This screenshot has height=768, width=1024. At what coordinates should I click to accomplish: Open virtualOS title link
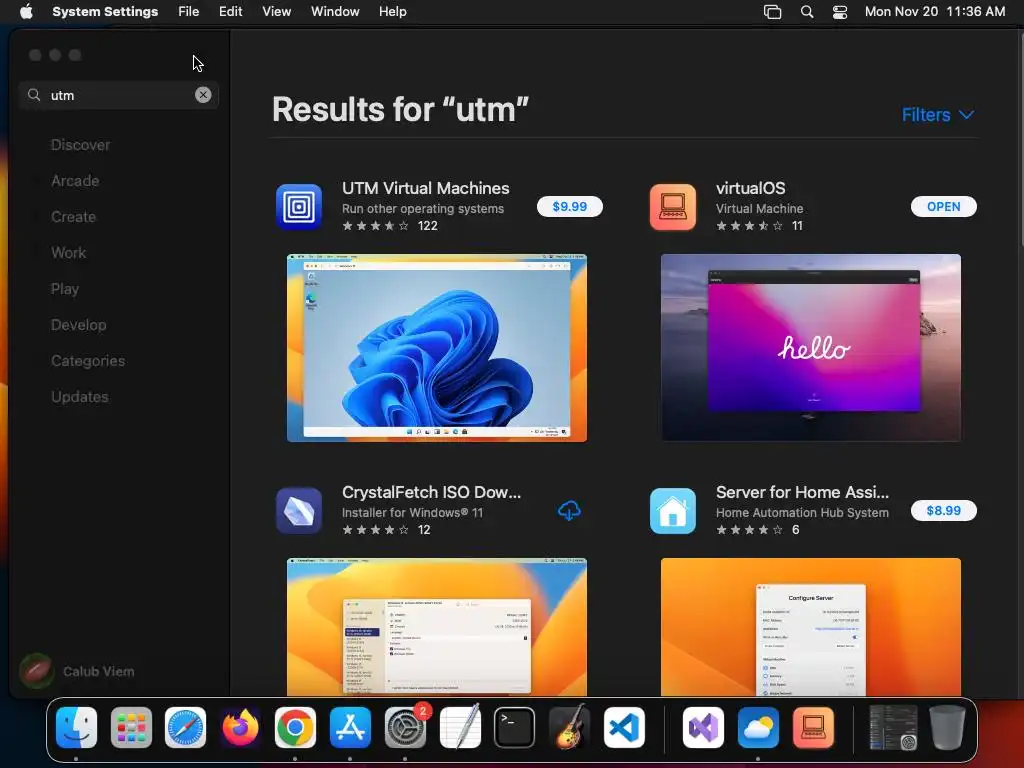coord(750,188)
